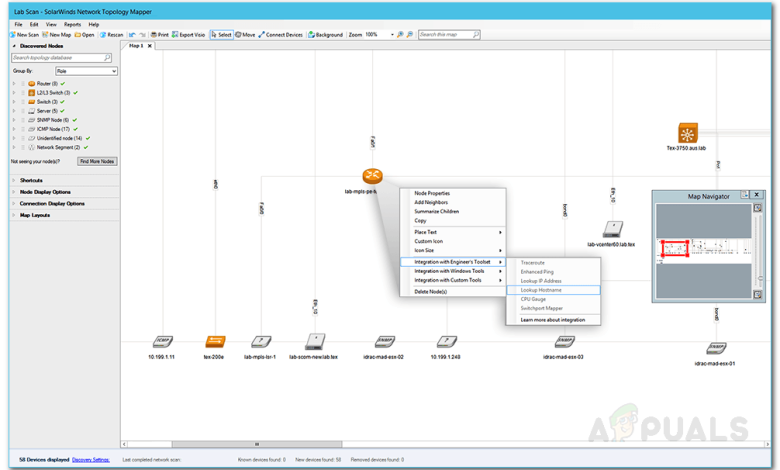Expand the SNMP Node group

(14, 120)
